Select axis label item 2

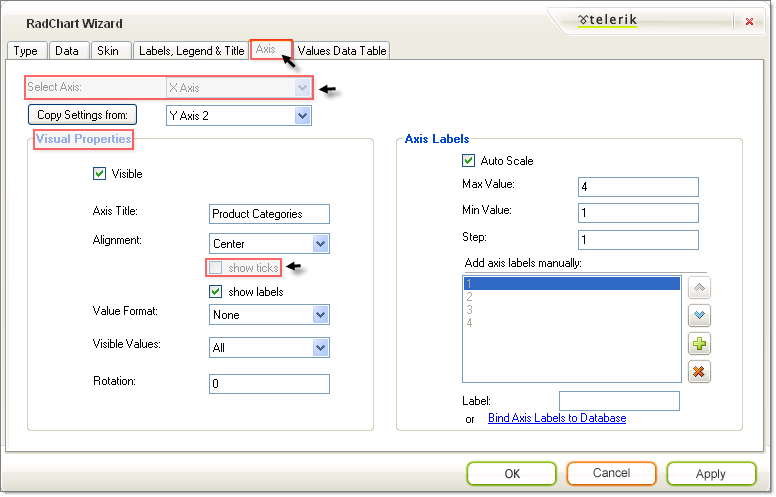tap(572, 297)
